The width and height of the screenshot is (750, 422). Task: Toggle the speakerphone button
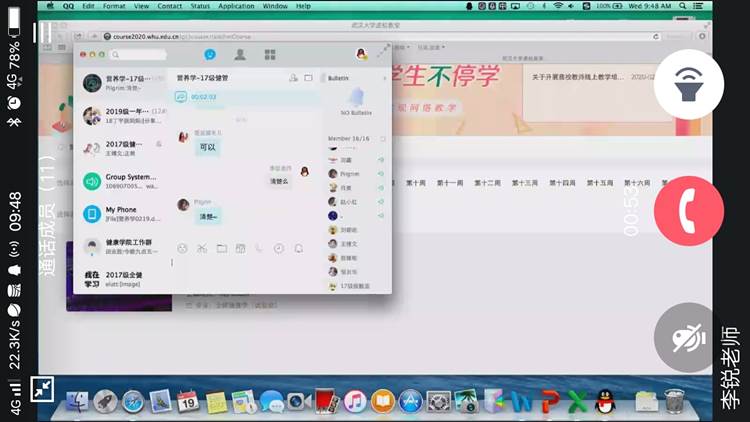(x=688, y=84)
